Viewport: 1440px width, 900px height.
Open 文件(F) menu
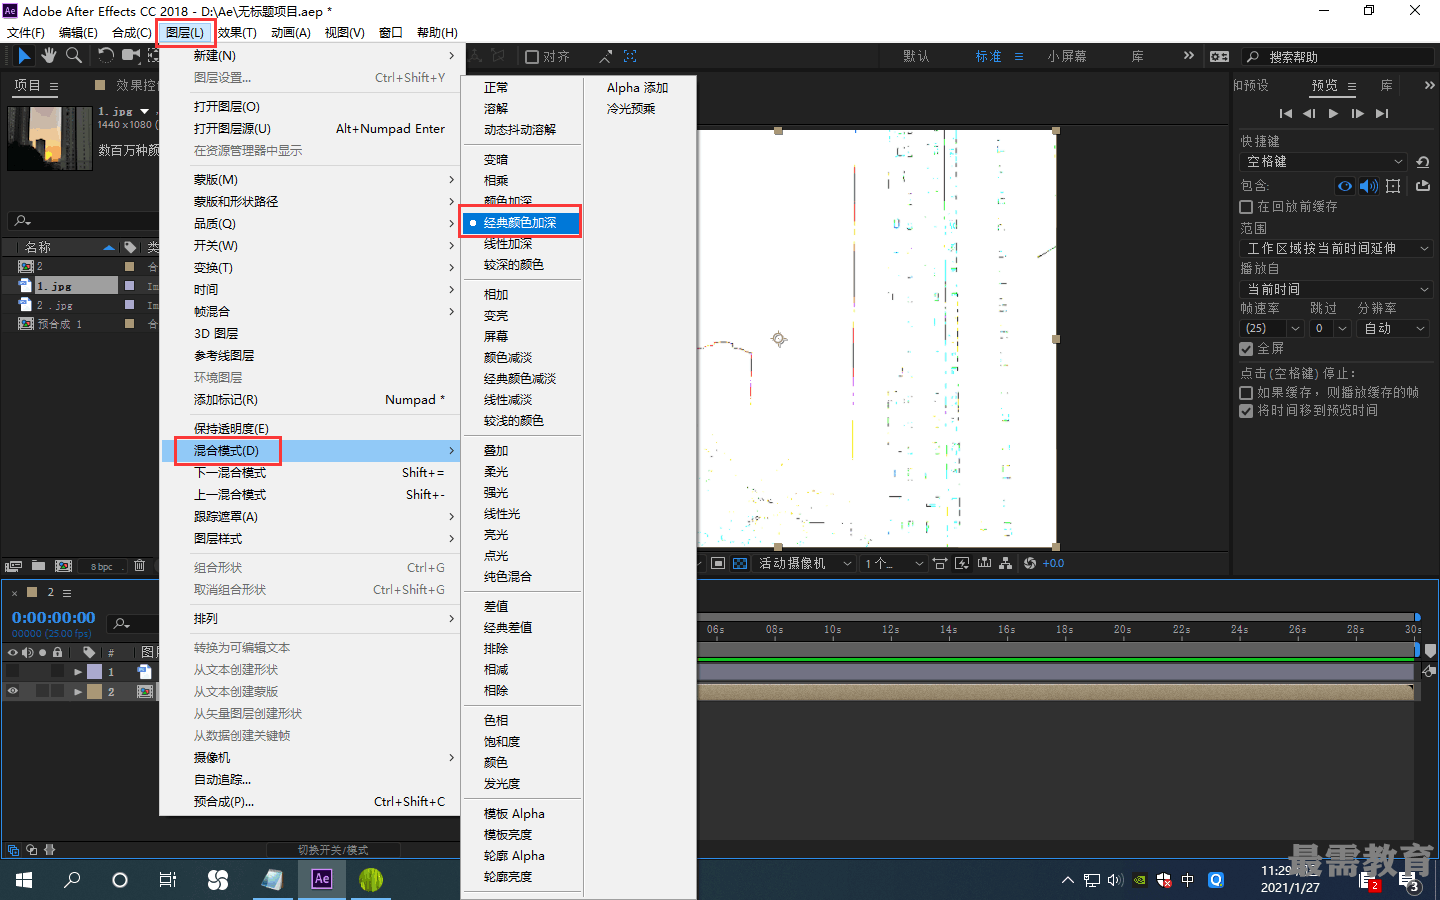click(26, 32)
